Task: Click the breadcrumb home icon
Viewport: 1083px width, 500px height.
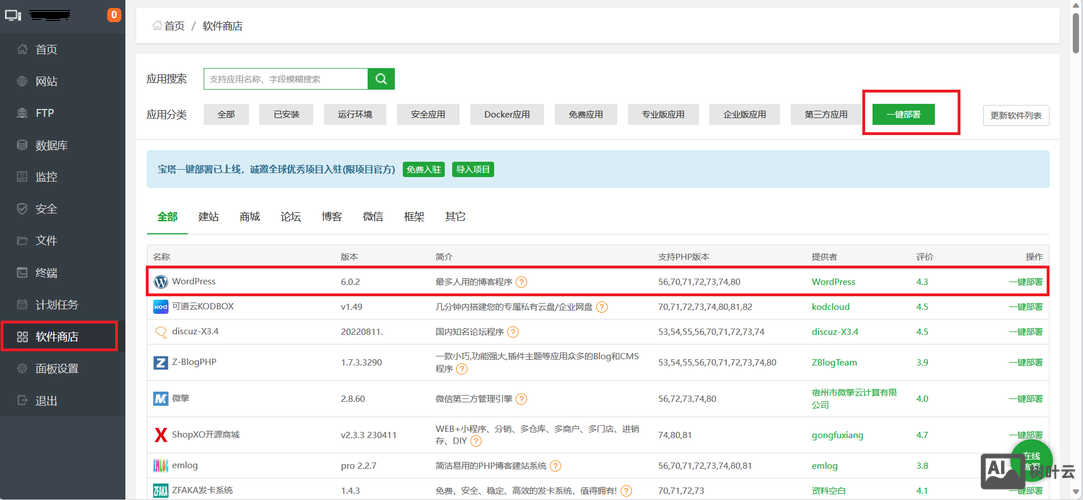Action: click(x=157, y=26)
